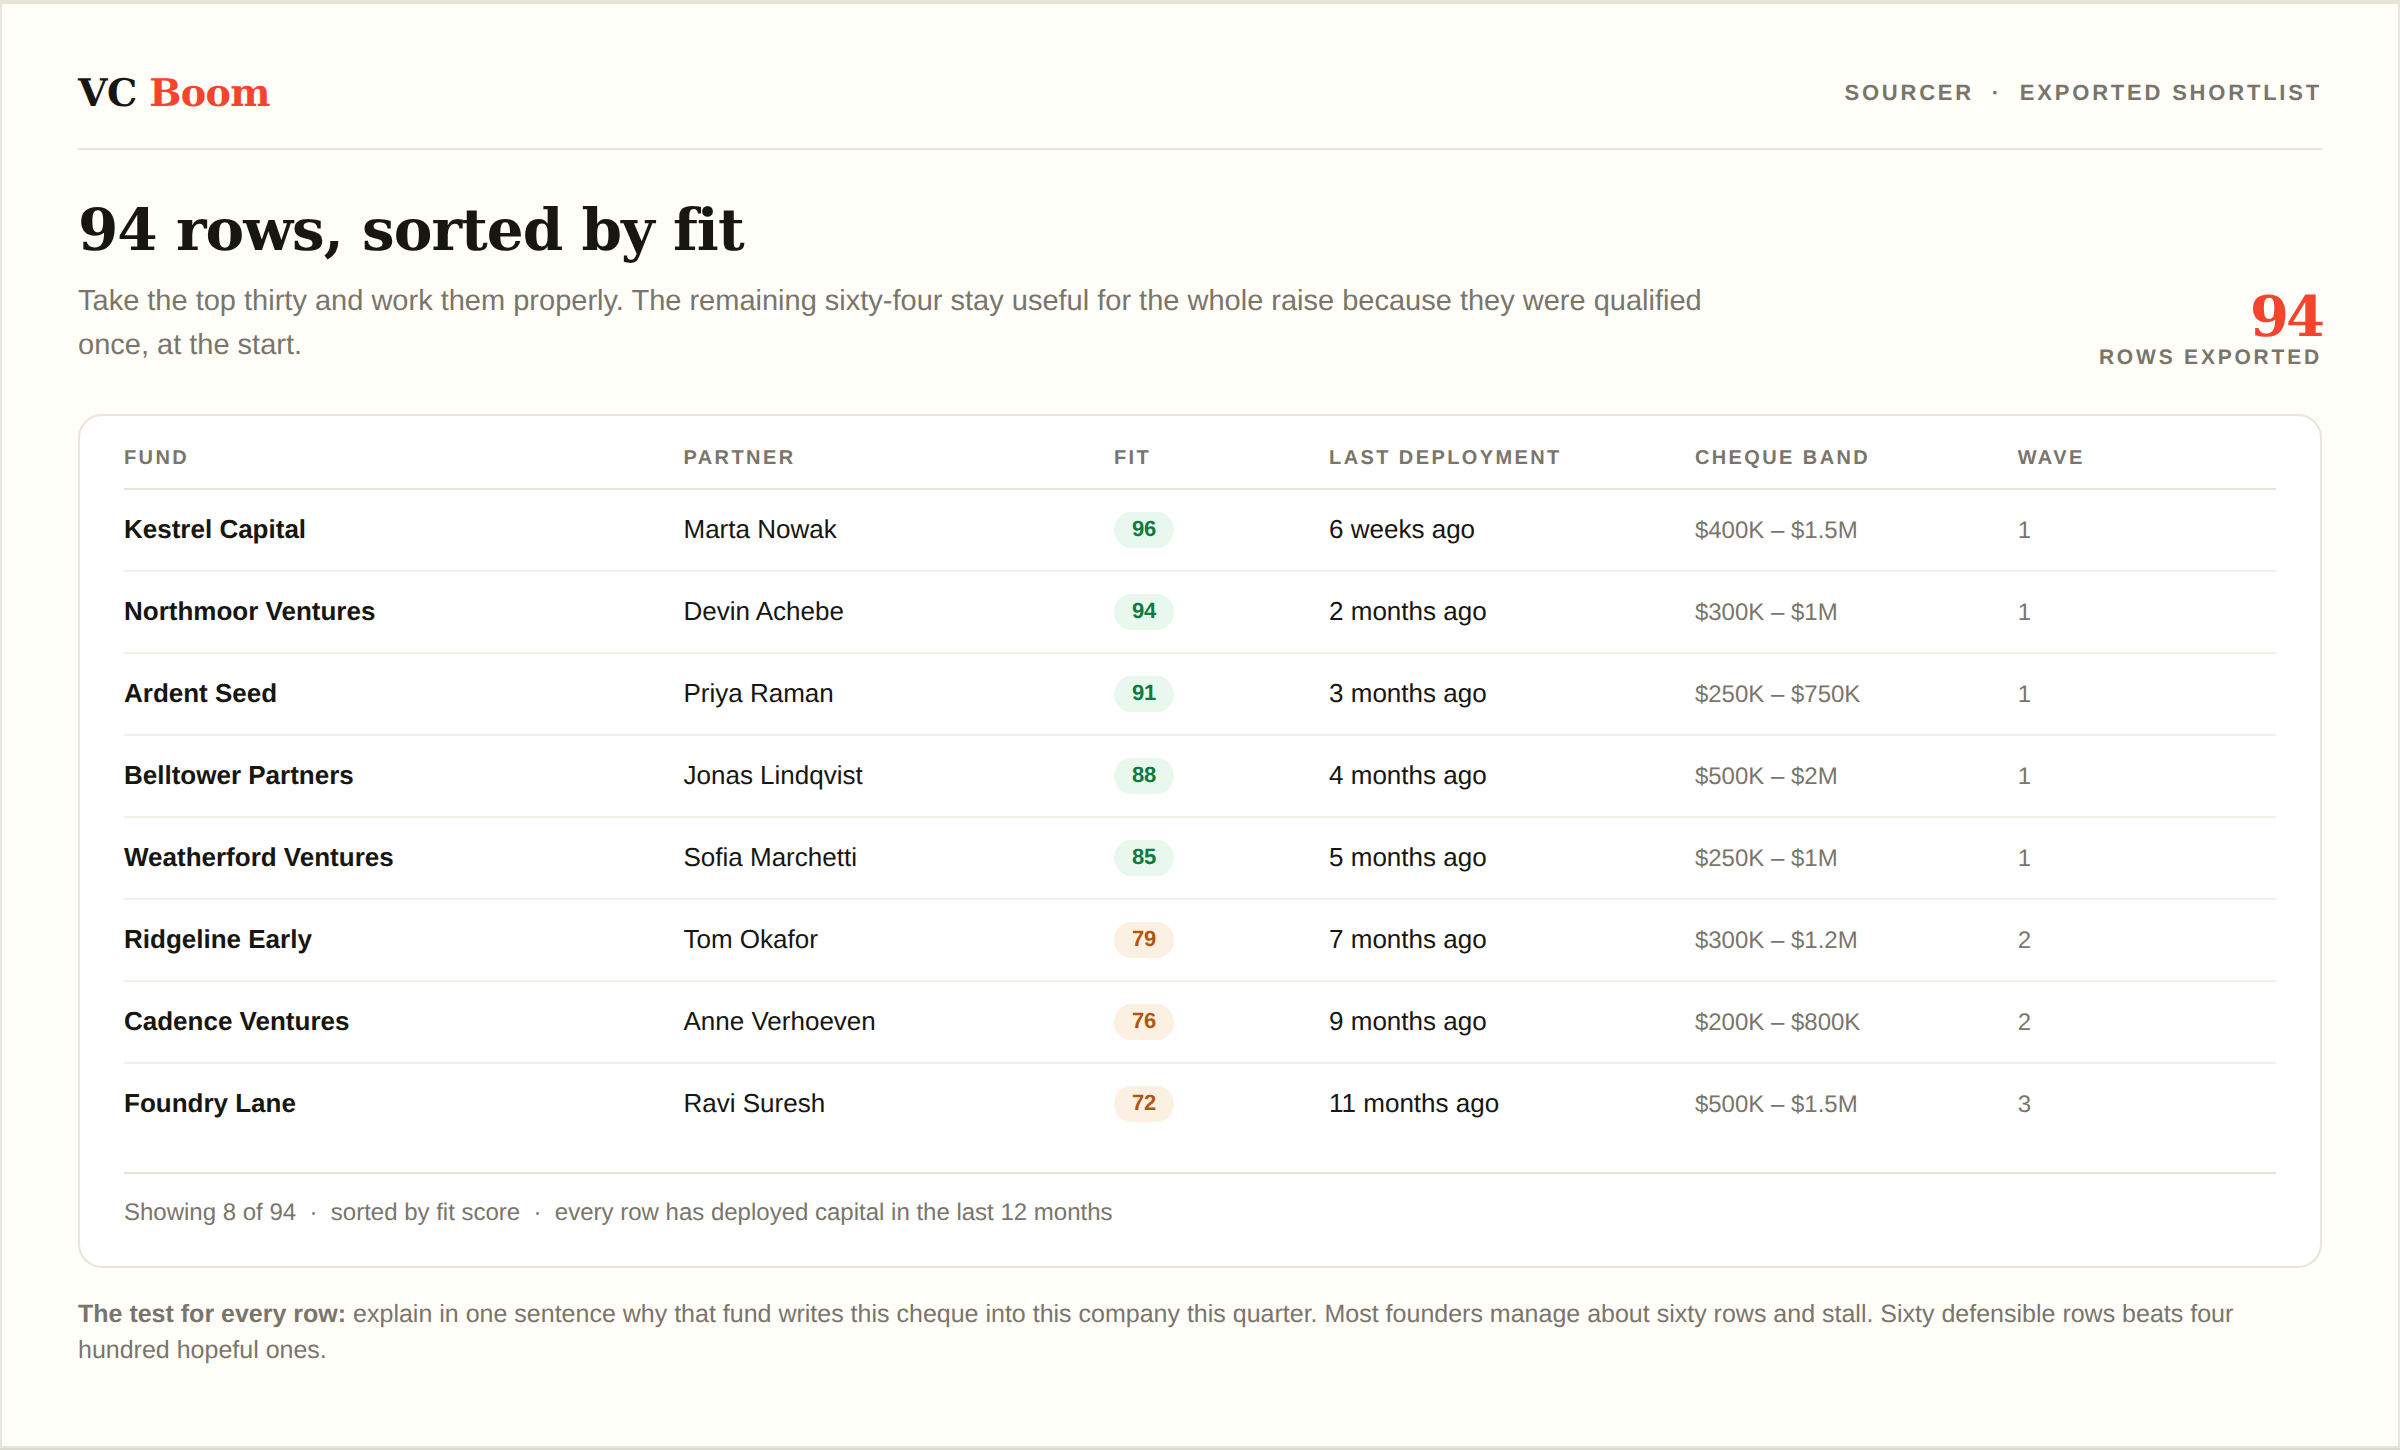This screenshot has height=1450, width=2400.
Task: Click the red 94 rows exported count
Action: click(2286, 315)
